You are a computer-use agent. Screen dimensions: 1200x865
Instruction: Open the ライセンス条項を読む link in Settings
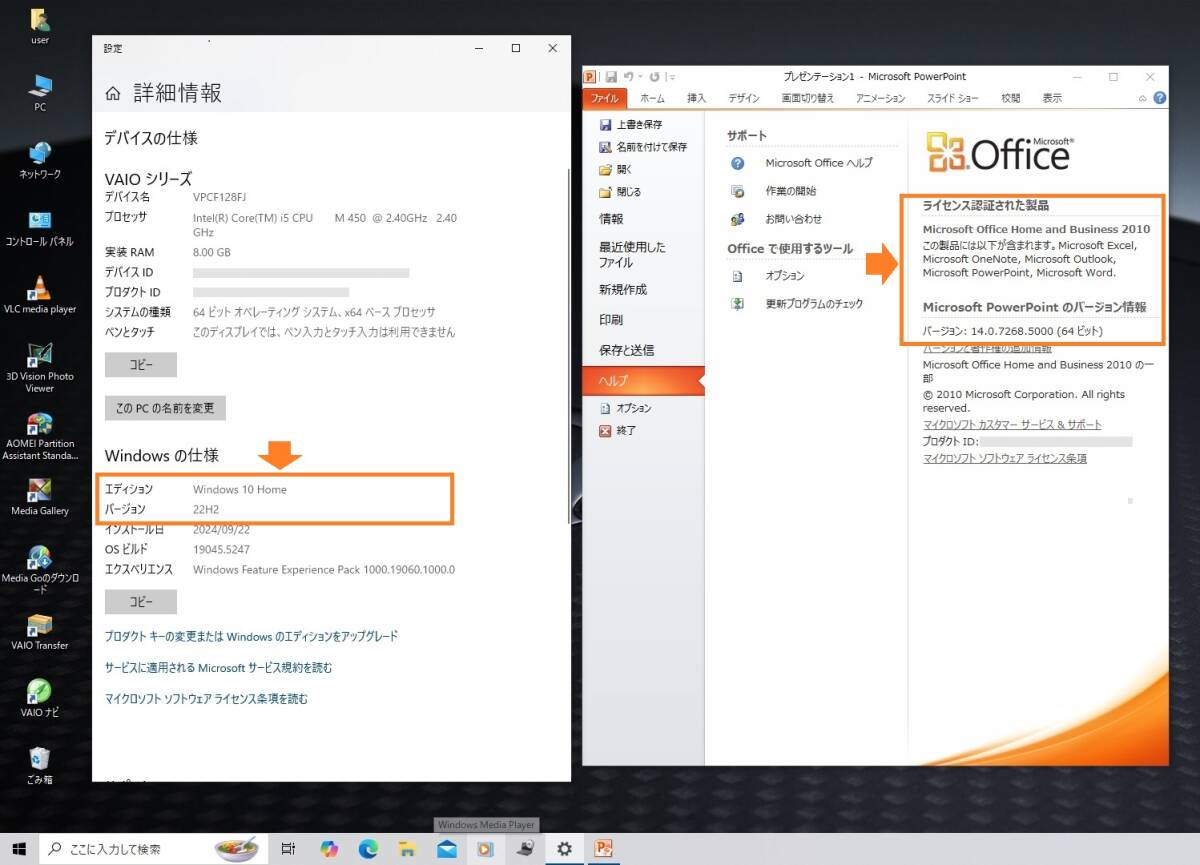click(x=206, y=699)
